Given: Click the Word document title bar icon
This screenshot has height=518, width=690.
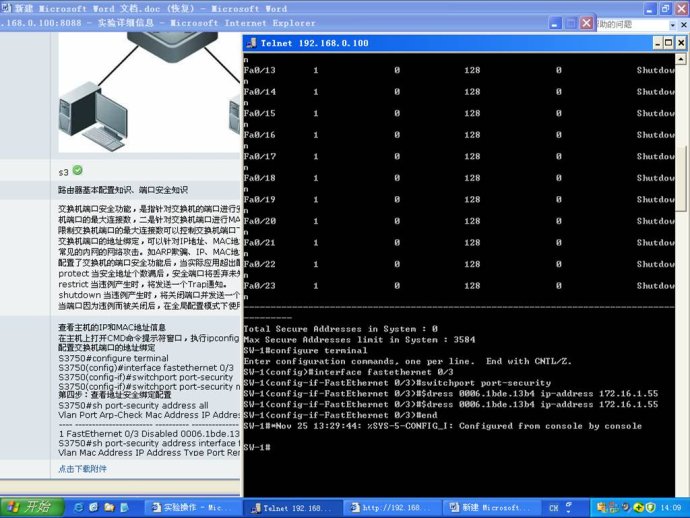Looking at the screenshot, I should click(6, 8).
